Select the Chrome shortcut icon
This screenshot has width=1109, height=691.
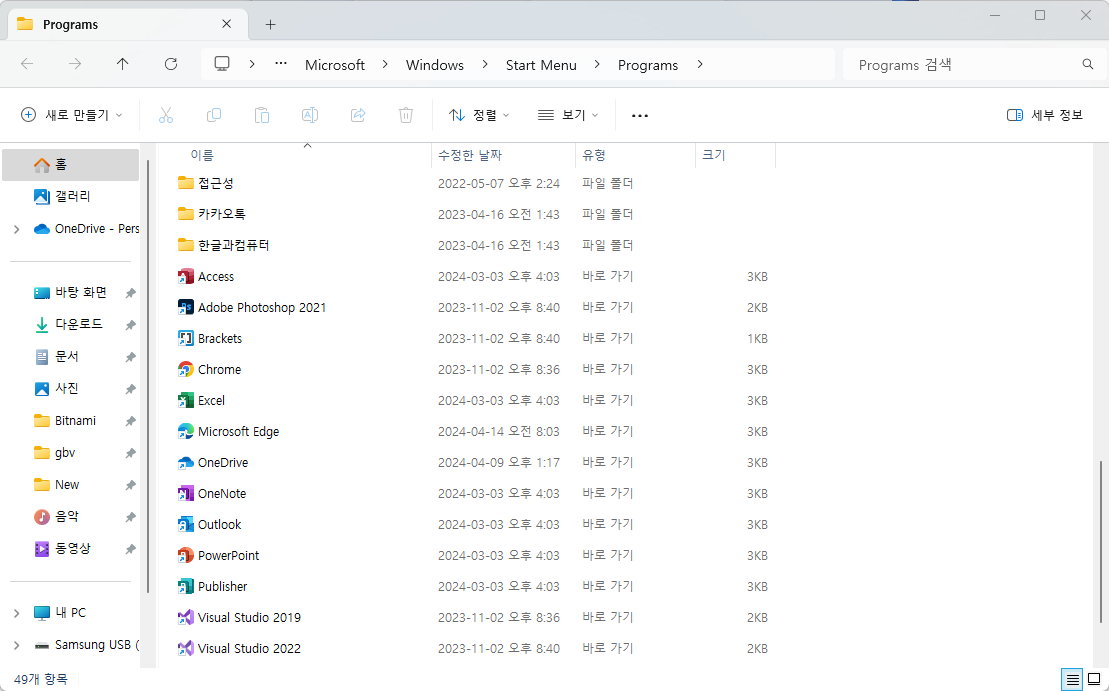click(x=185, y=369)
